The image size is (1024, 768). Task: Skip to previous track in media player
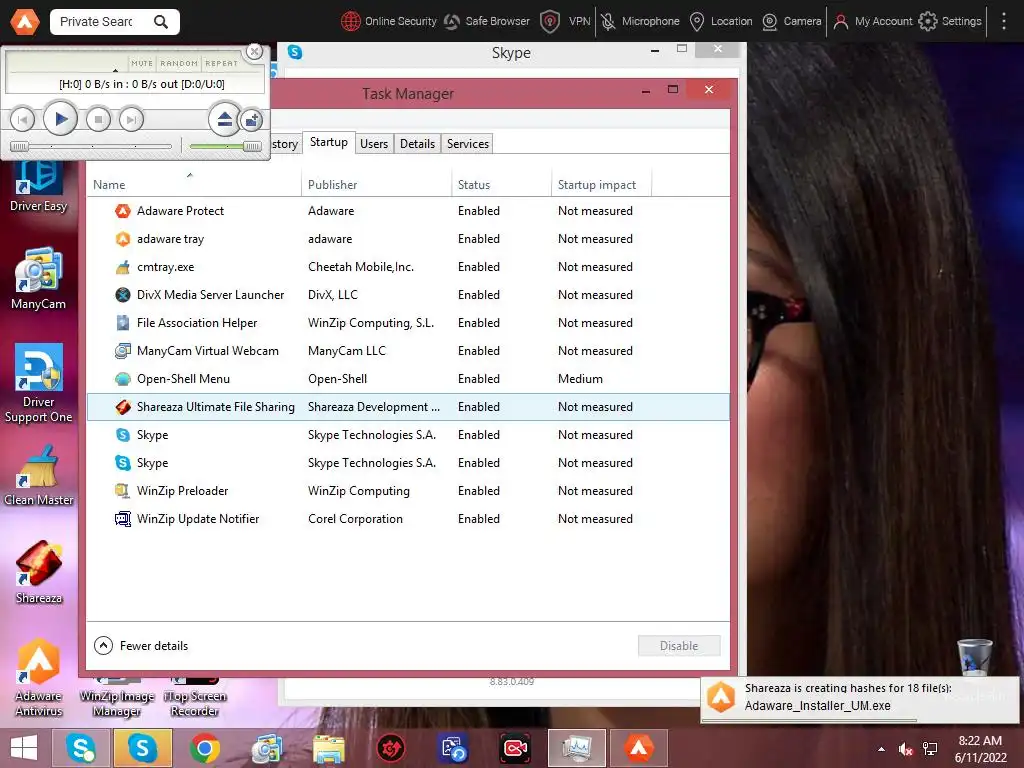(x=22, y=120)
